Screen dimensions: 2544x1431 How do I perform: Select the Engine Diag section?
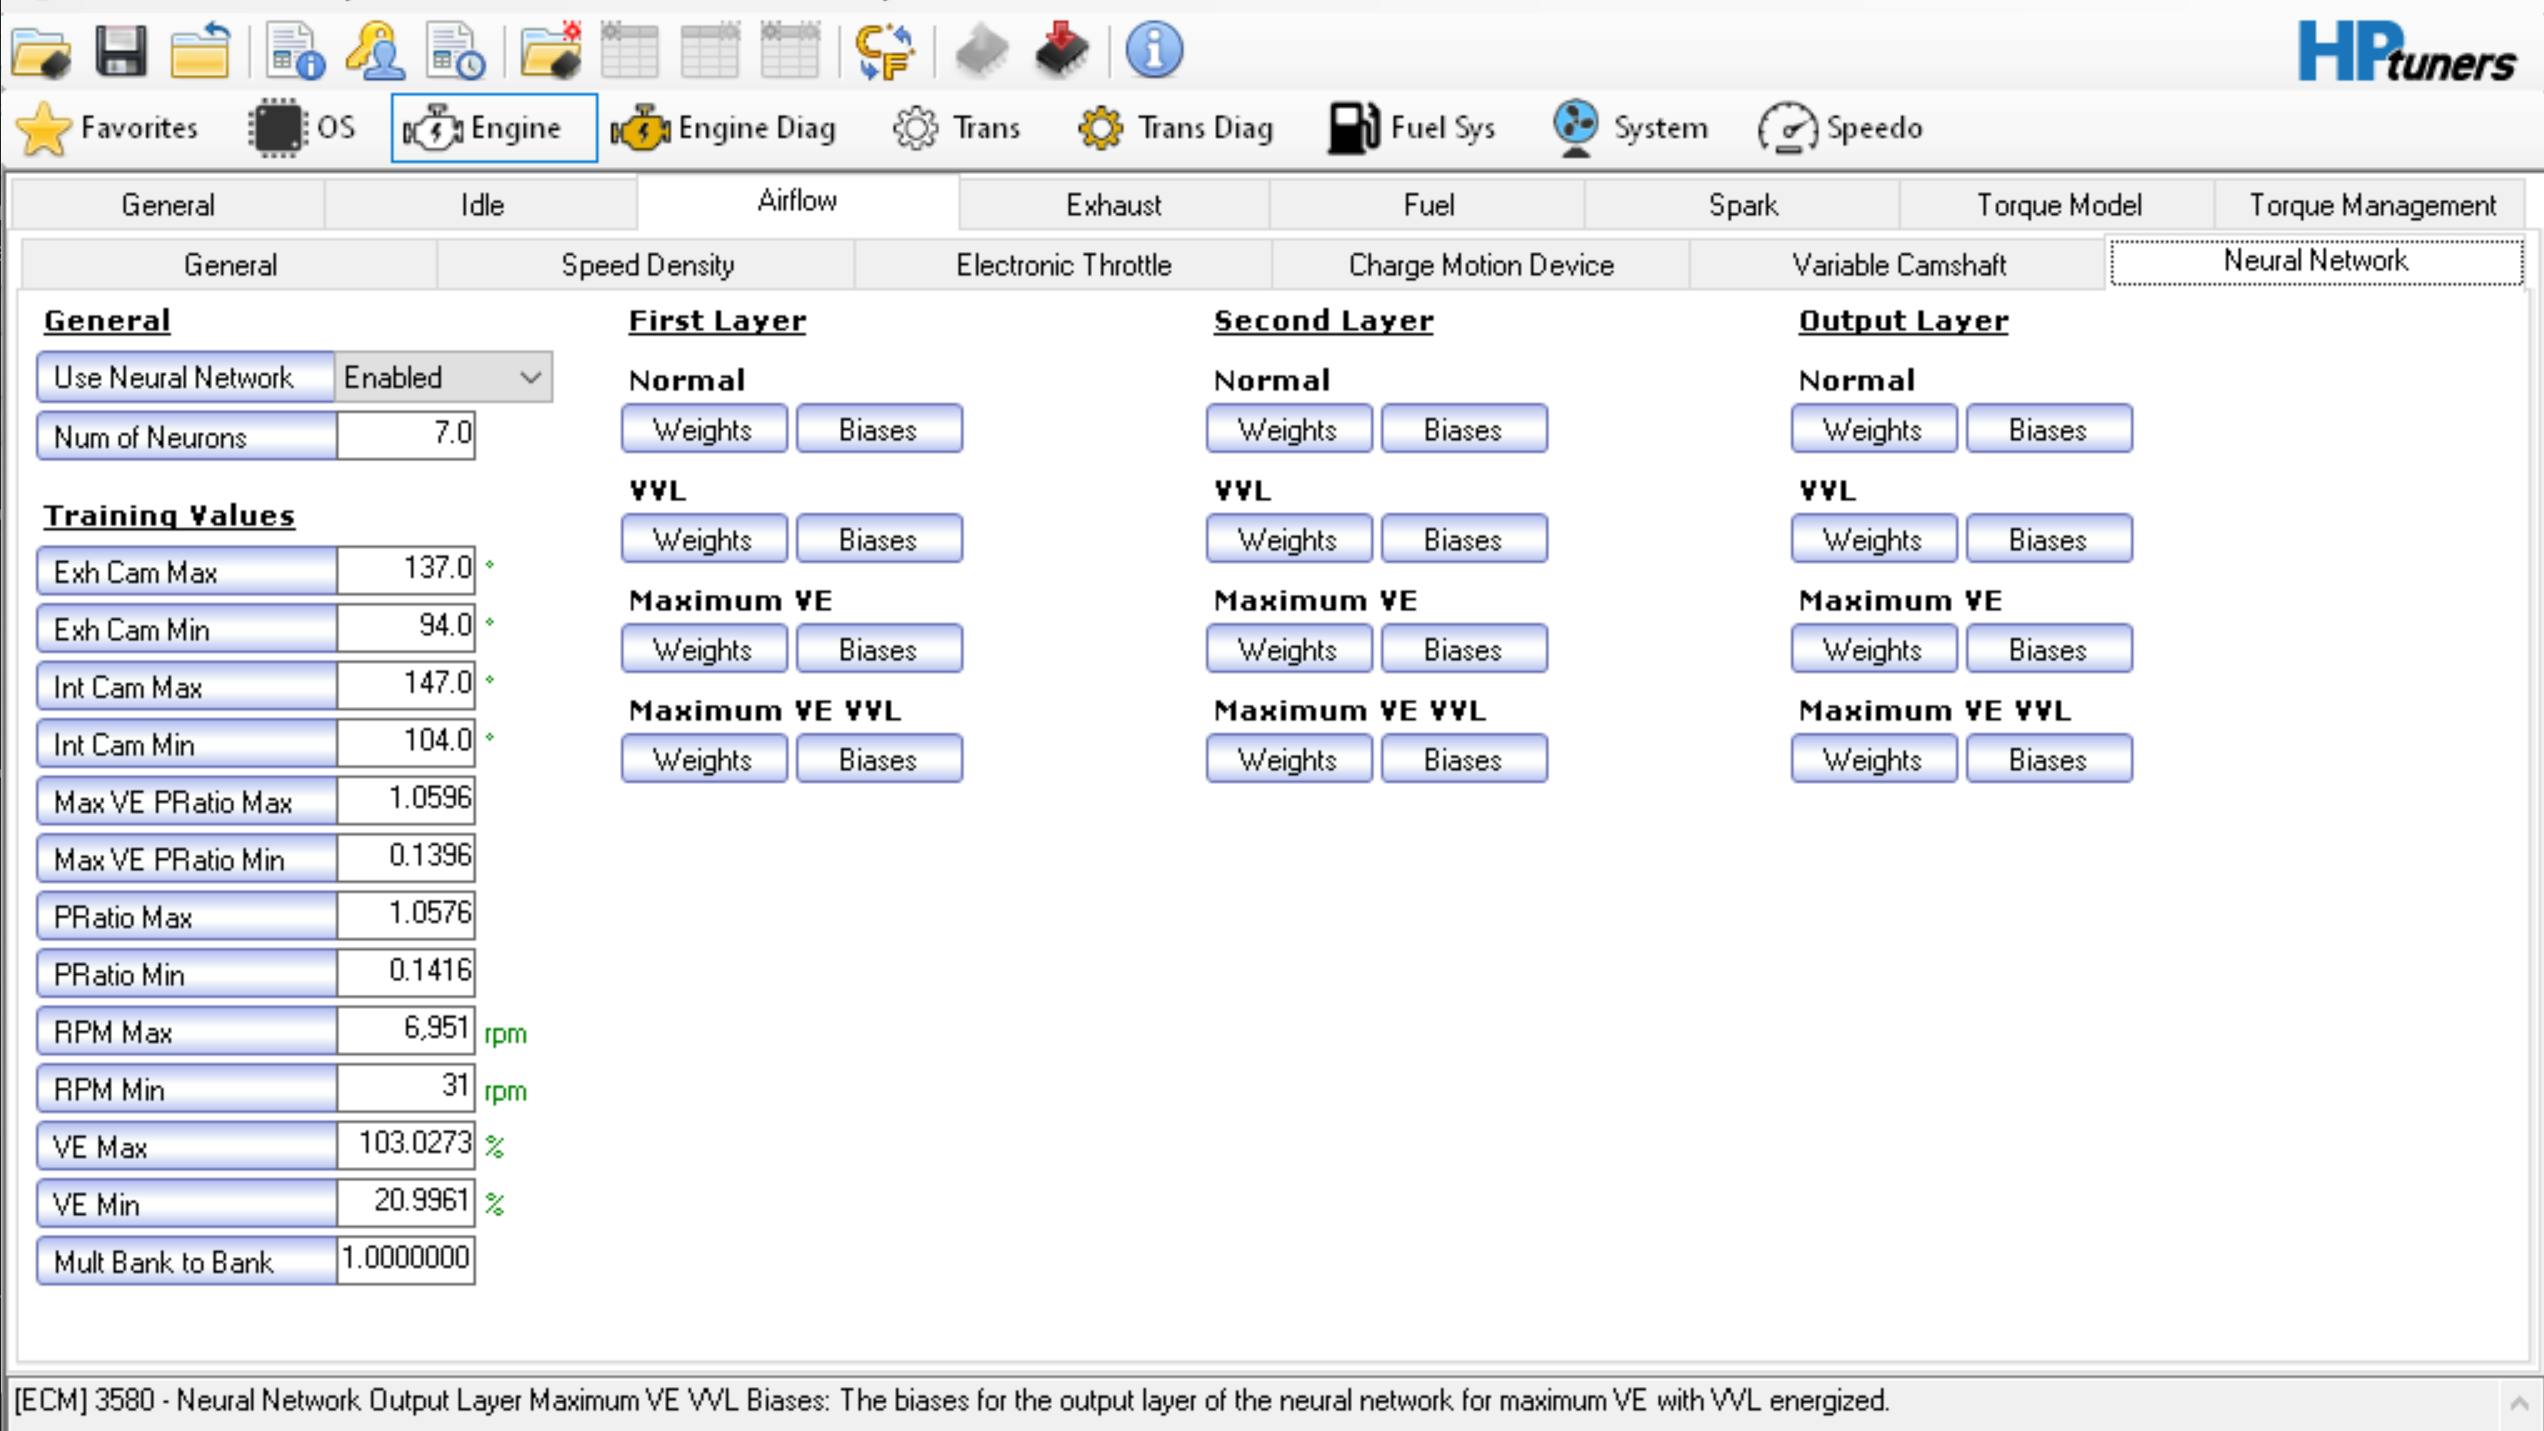(727, 127)
